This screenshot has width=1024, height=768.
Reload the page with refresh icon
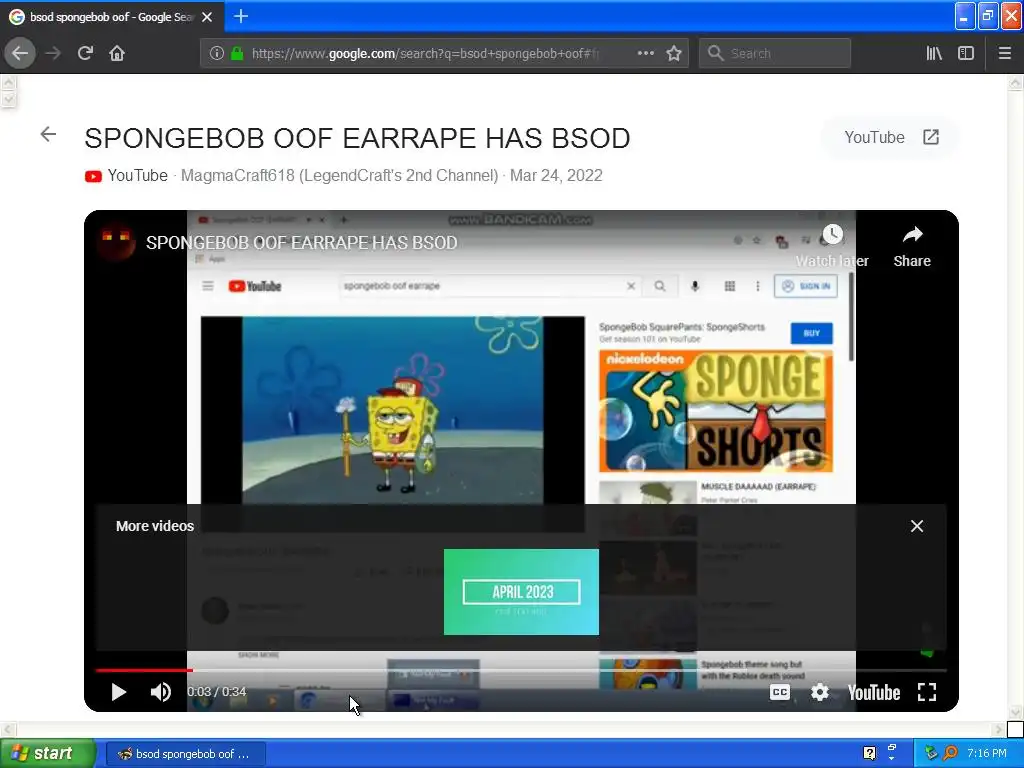pos(86,53)
